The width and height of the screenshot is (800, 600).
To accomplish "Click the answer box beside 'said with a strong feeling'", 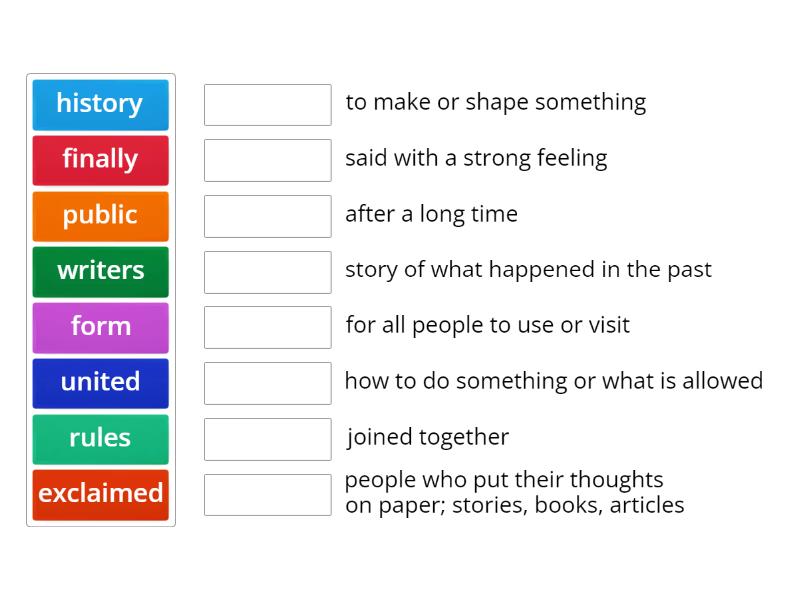I will click(x=267, y=160).
